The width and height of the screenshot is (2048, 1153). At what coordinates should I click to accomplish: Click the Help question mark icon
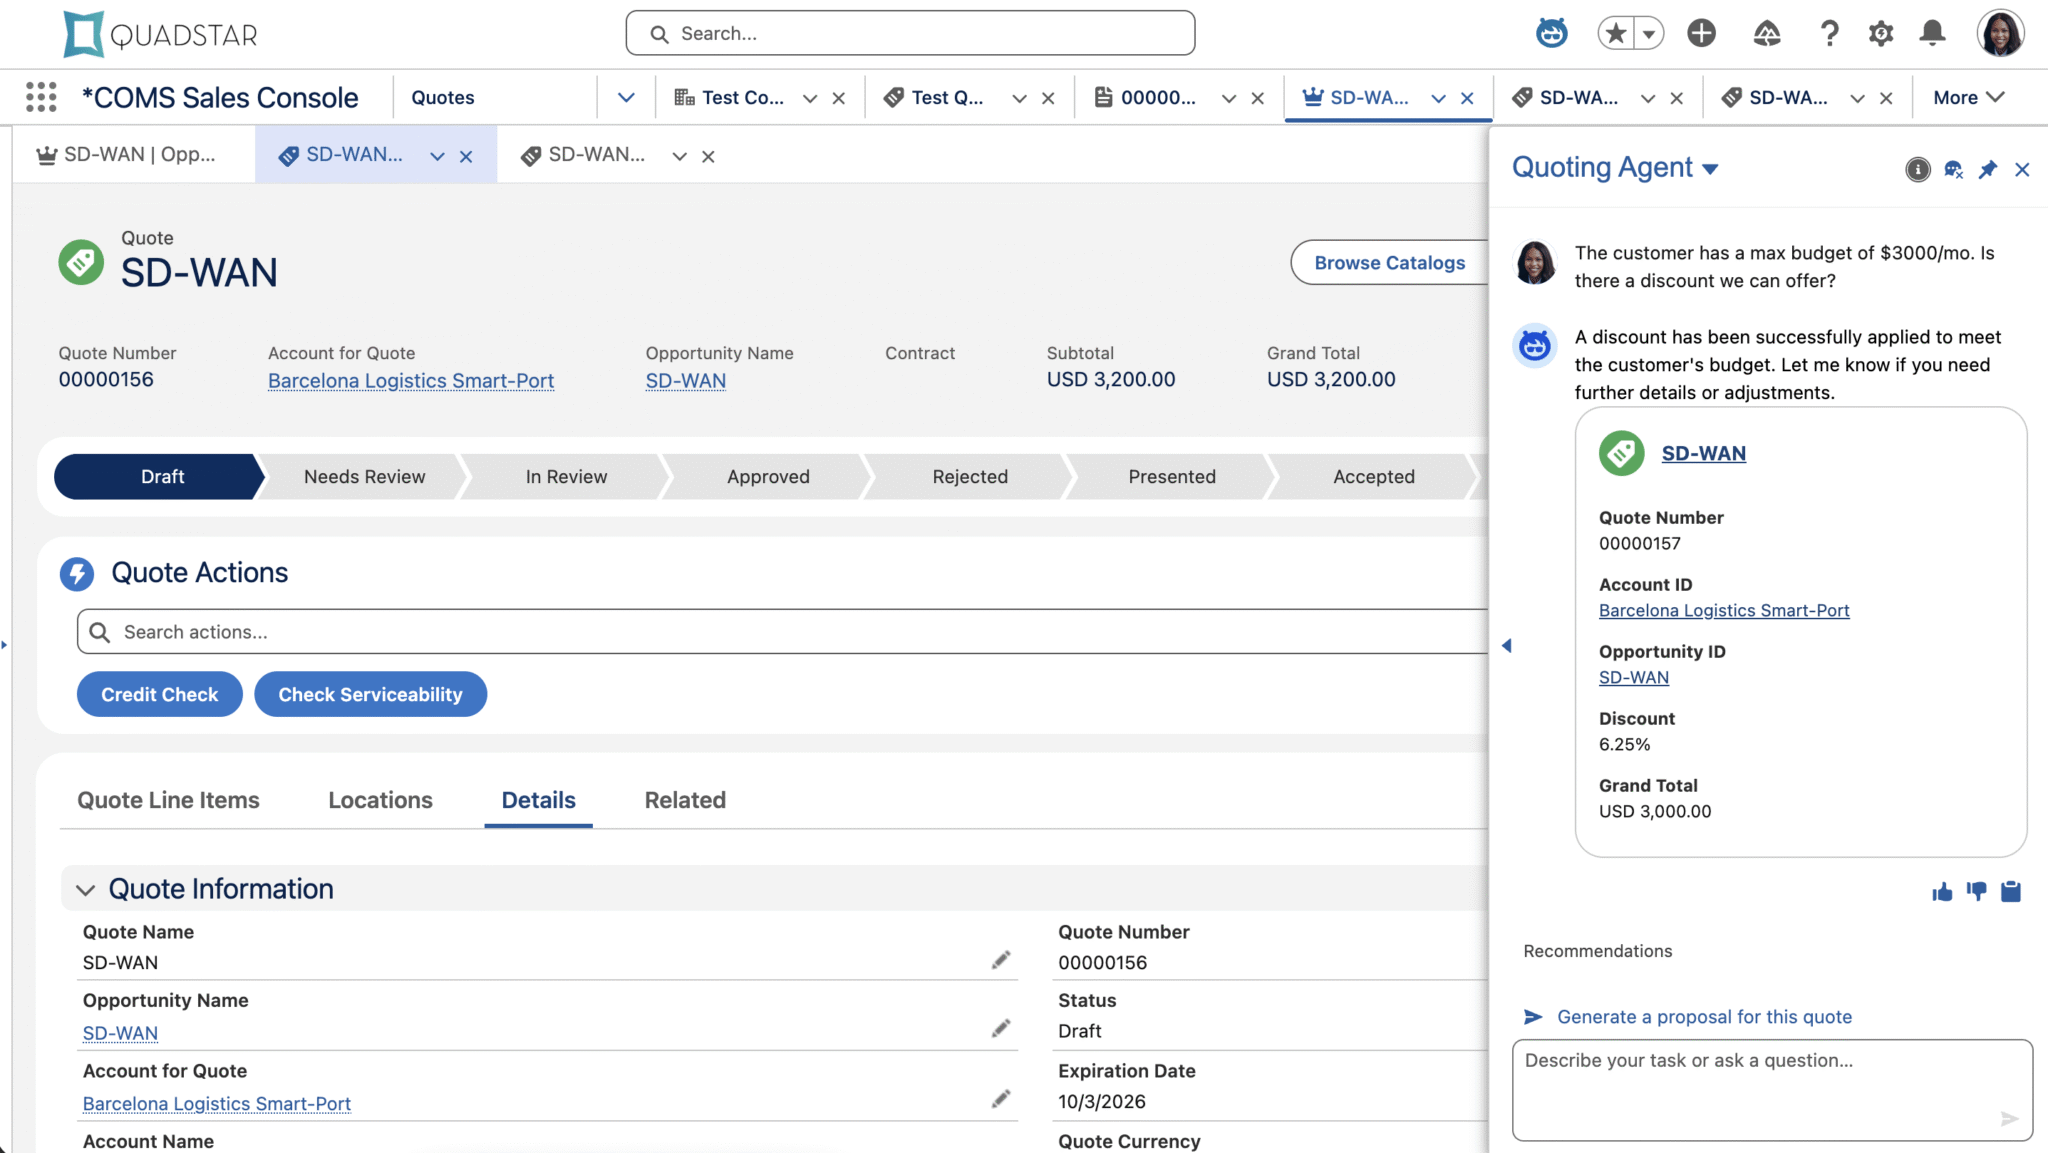coord(1830,33)
